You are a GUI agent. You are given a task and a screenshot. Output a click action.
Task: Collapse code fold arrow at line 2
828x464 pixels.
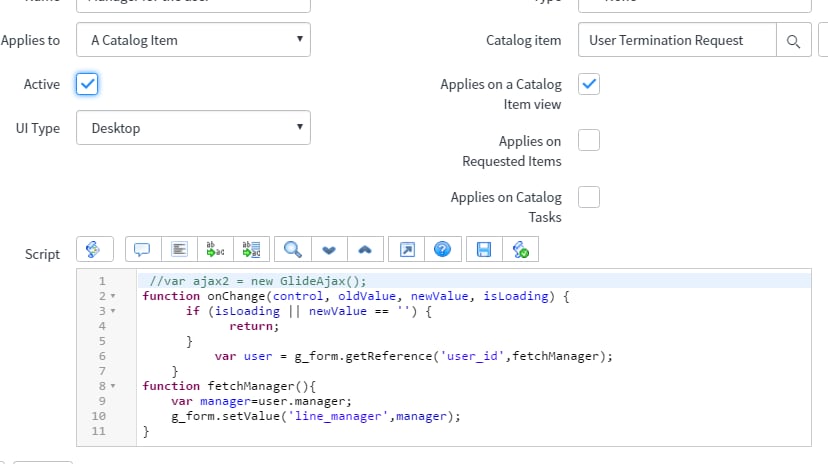point(113,296)
